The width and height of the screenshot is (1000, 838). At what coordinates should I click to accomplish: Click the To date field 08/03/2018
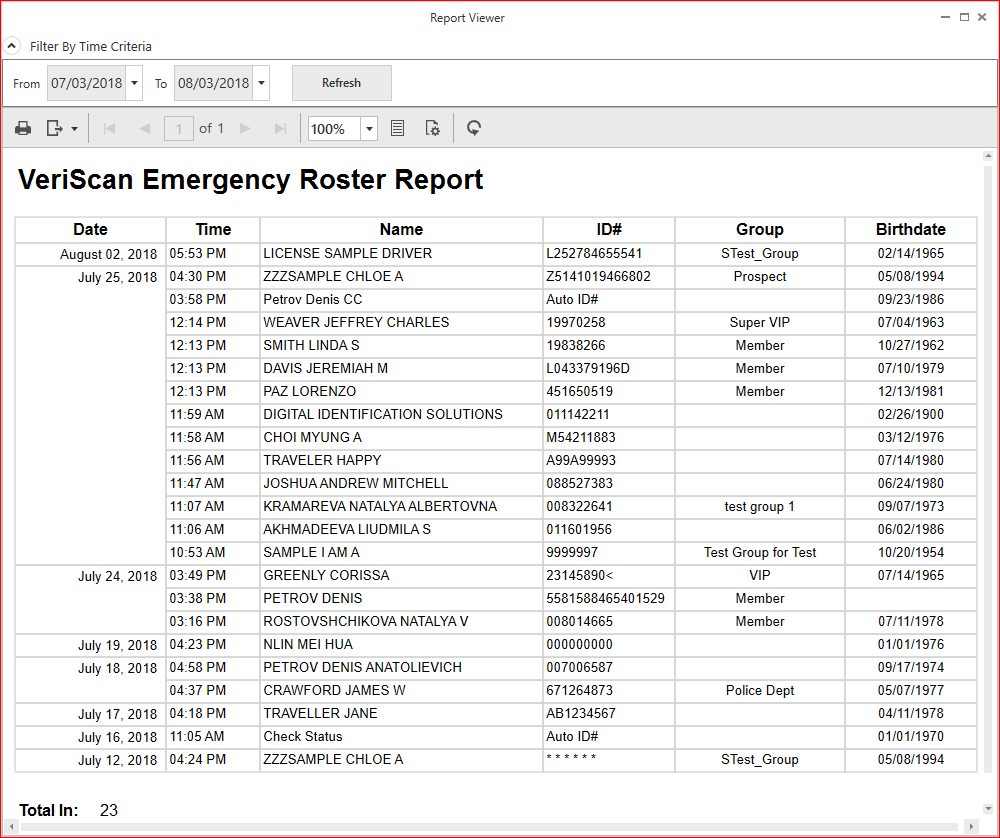(x=214, y=83)
